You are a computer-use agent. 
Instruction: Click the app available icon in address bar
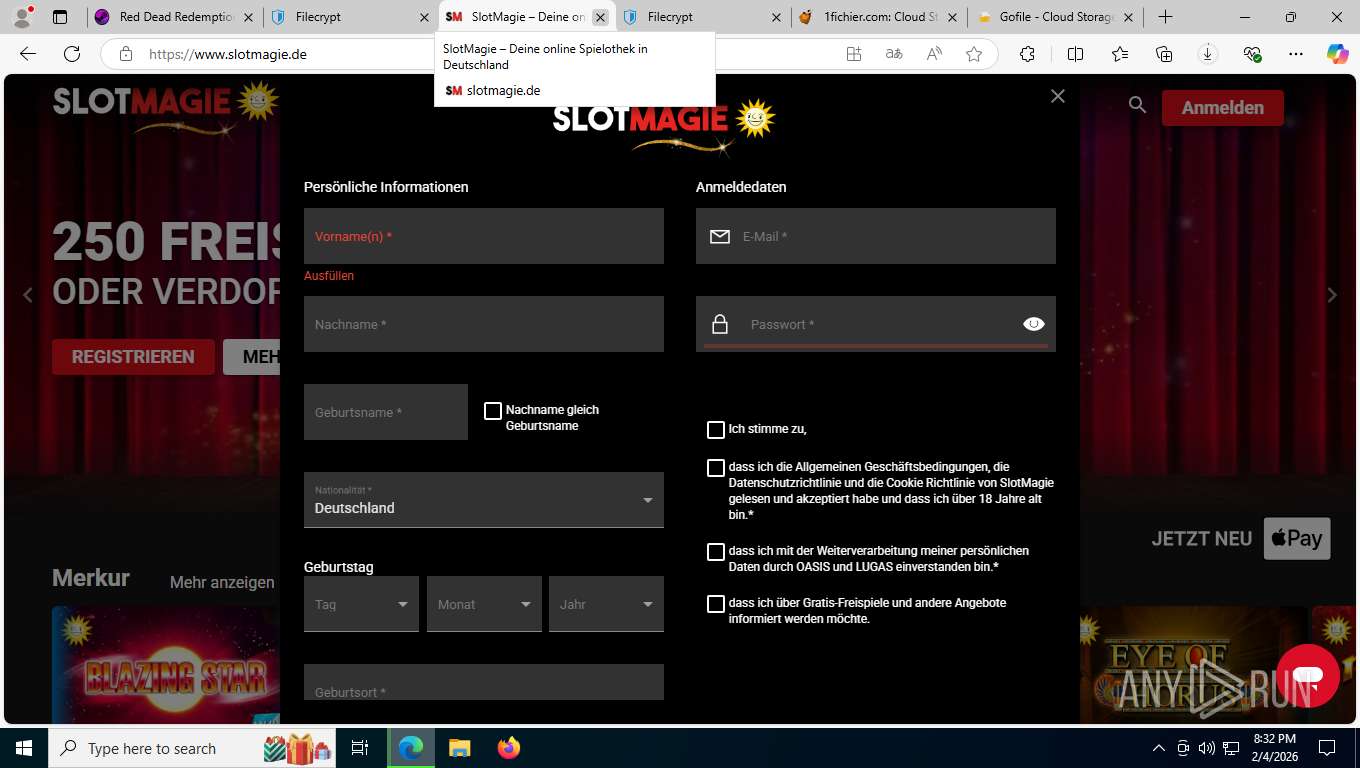pos(854,54)
